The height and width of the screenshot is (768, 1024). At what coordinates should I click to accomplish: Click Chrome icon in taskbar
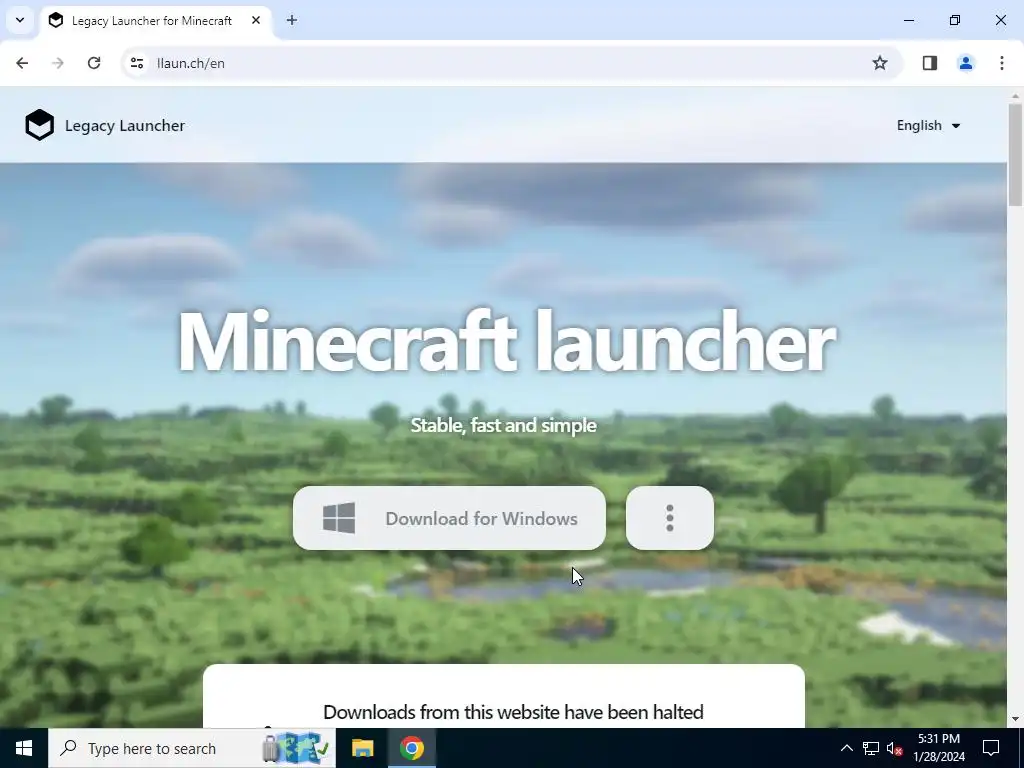[411, 748]
